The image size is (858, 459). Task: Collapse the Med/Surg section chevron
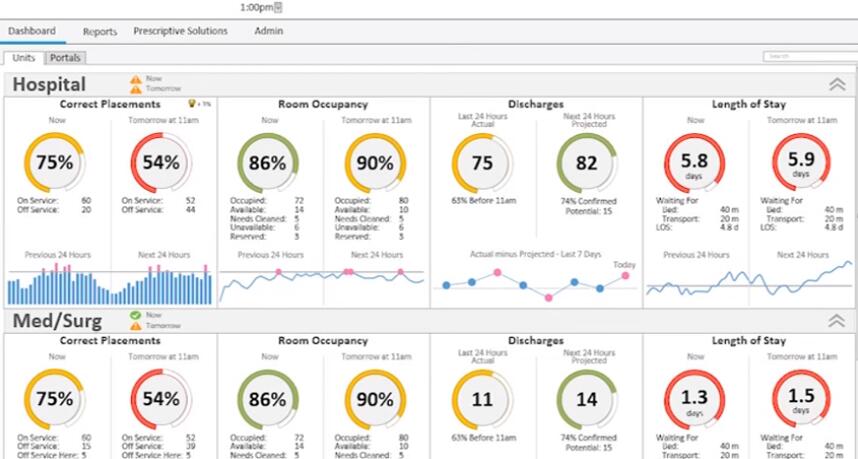click(837, 321)
